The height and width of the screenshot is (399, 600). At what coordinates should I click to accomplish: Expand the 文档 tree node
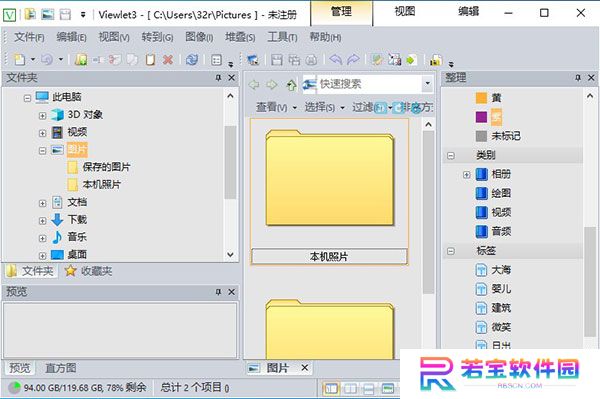point(42,203)
